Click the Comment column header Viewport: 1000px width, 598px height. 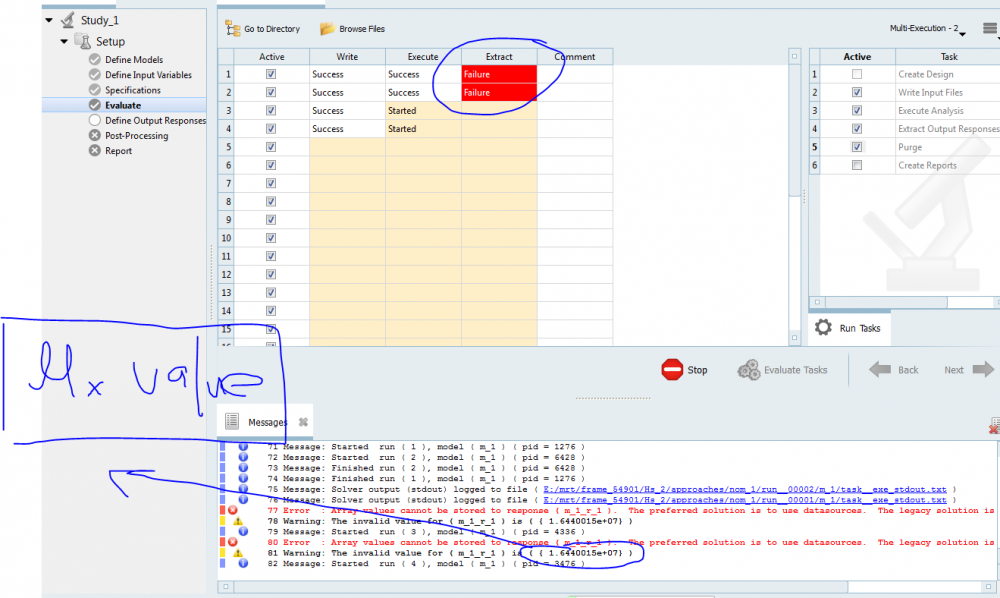click(x=575, y=57)
